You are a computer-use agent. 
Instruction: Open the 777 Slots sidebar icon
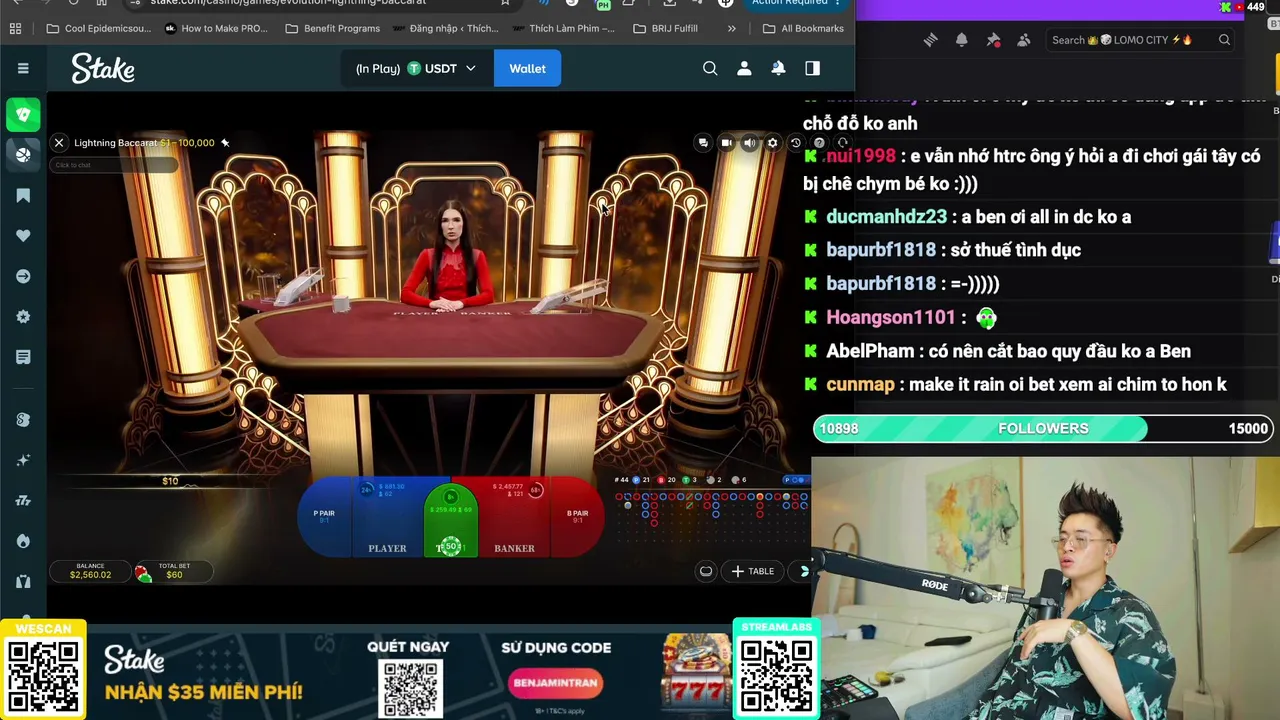pos(23,500)
